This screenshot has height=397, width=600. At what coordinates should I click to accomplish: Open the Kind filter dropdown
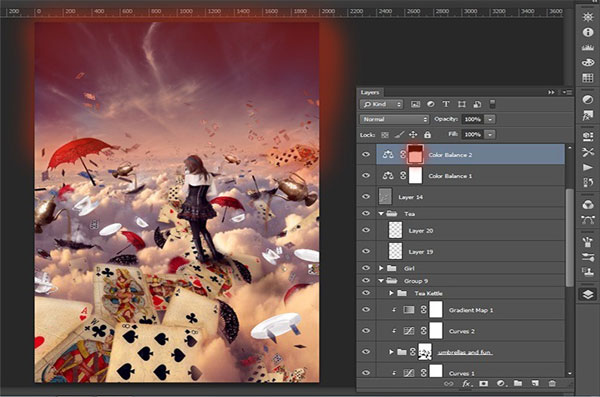[382, 104]
